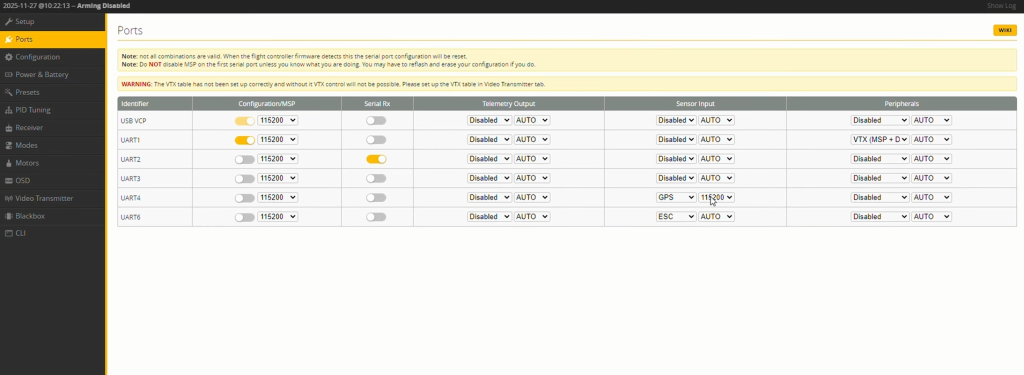Open the CLI tab
Viewport: 1024px width, 375px height.
52,233
